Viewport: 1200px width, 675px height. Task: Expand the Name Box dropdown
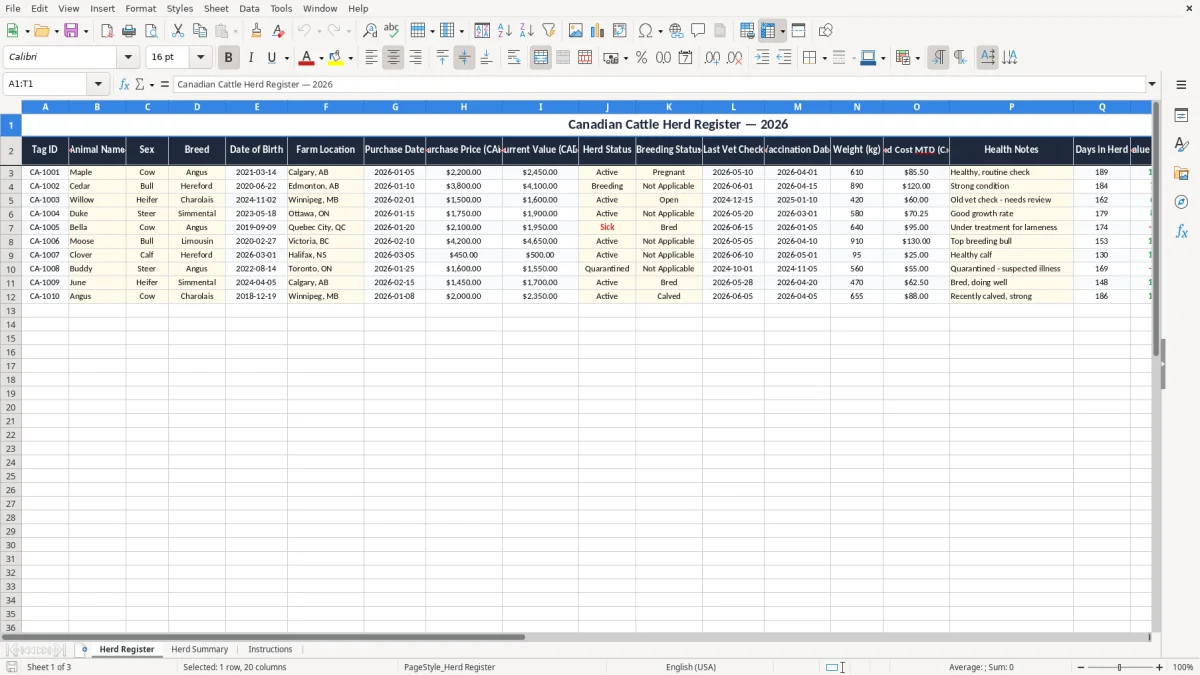point(98,85)
